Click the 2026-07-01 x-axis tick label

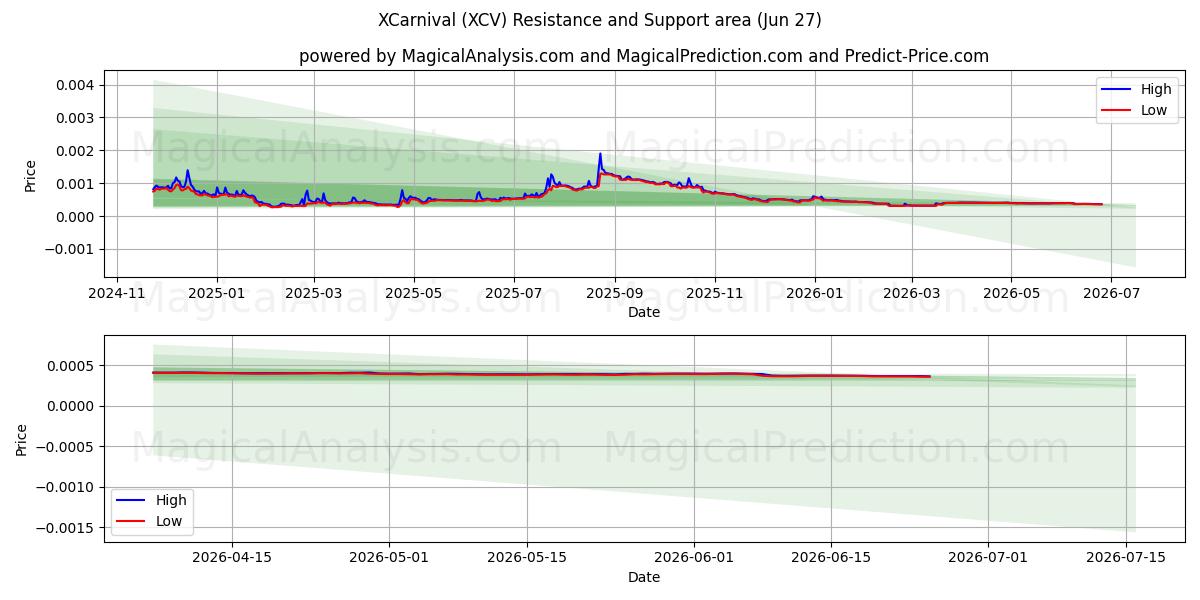988,559
